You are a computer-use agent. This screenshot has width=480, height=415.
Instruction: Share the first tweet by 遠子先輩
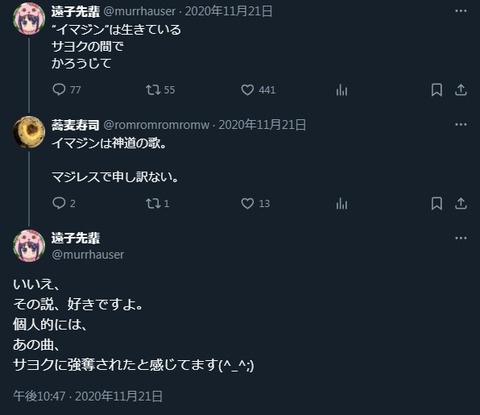point(461,90)
